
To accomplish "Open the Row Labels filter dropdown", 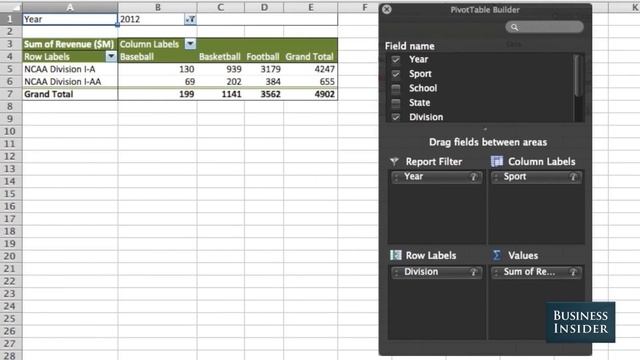I will 111,56.
